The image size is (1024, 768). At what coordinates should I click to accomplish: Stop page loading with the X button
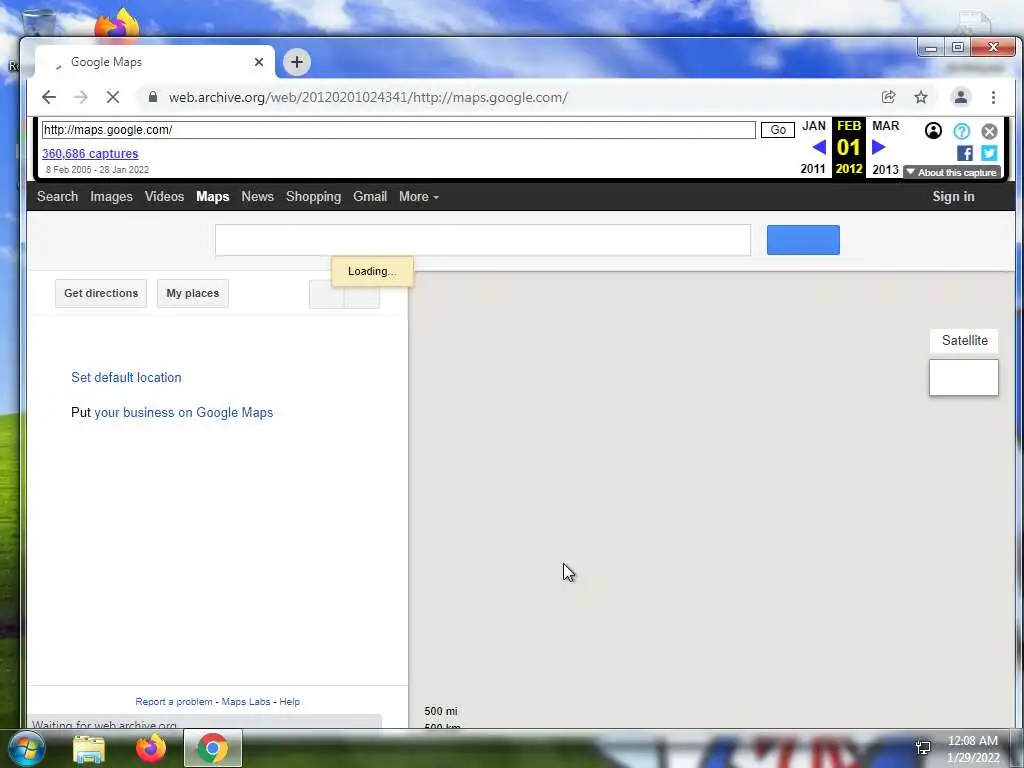[x=113, y=97]
